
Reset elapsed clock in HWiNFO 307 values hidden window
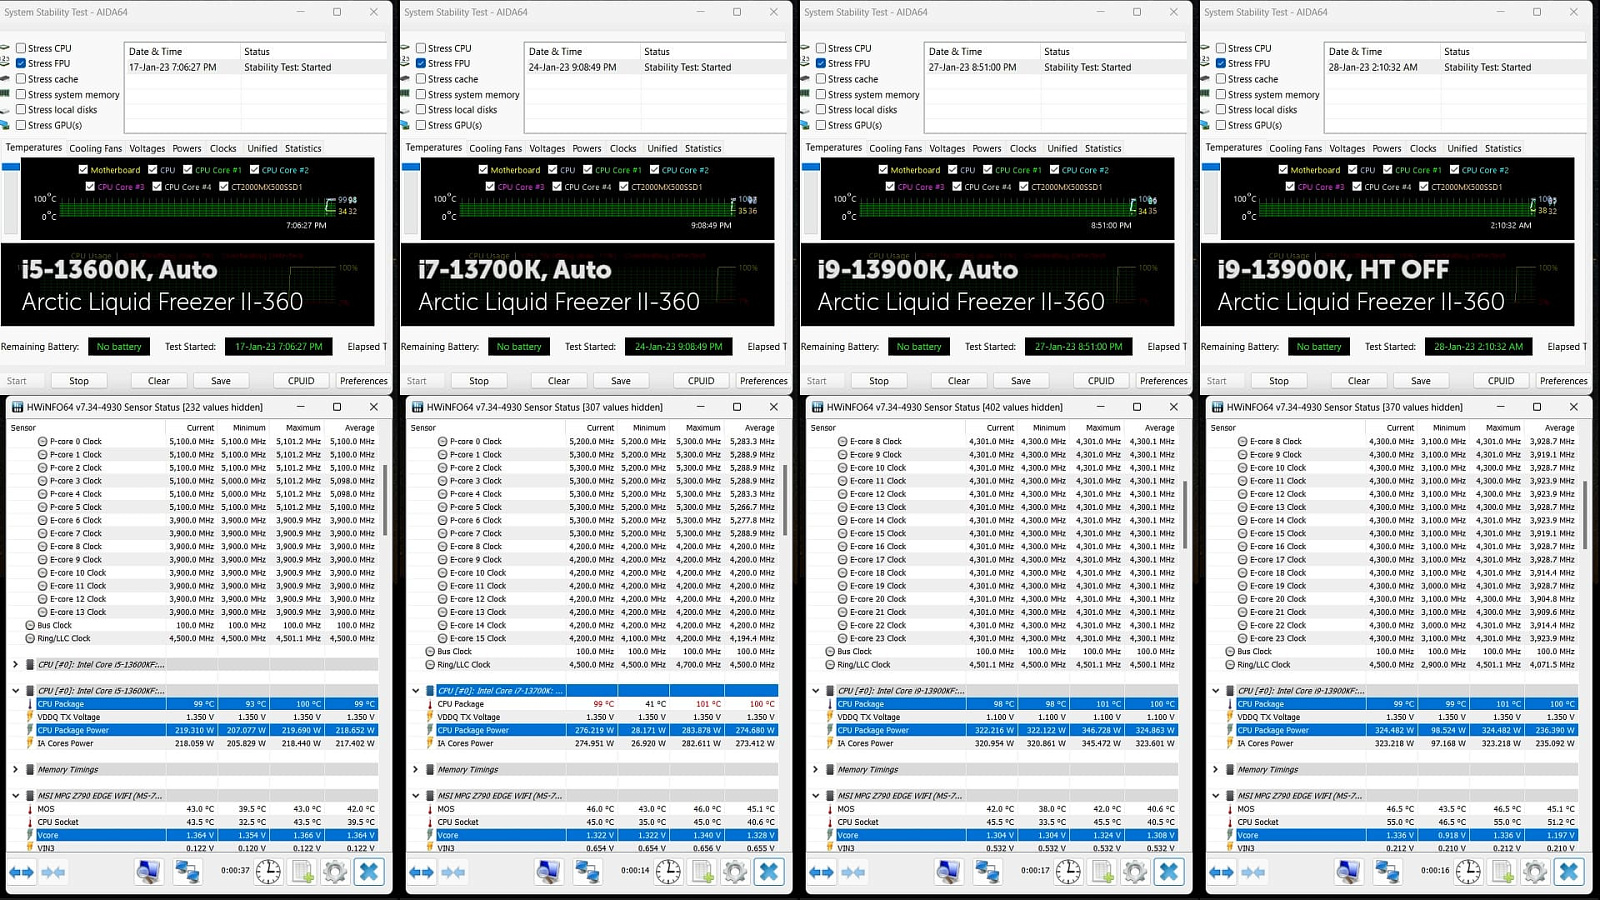[668, 872]
